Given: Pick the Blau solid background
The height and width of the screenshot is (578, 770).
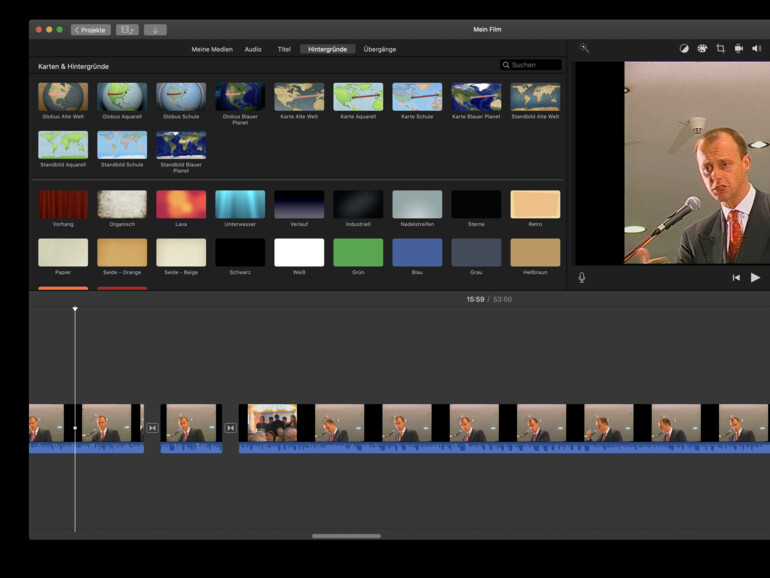Looking at the screenshot, I should pos(417,252).
